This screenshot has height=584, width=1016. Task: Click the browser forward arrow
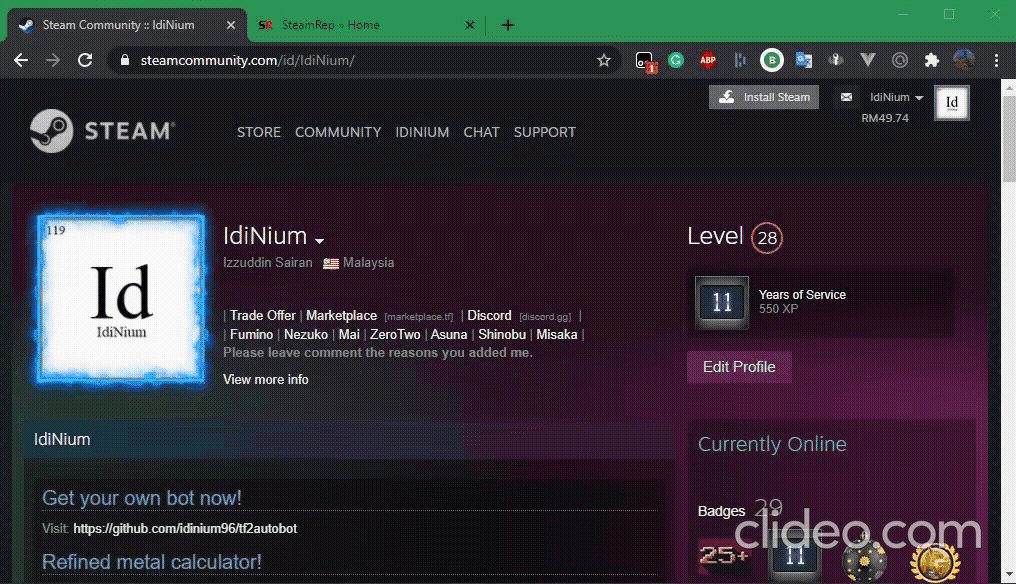click(52, 60)
